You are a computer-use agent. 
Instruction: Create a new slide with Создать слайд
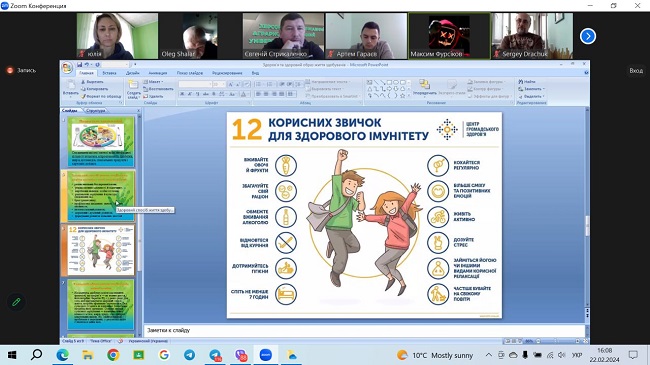[133, 89]
